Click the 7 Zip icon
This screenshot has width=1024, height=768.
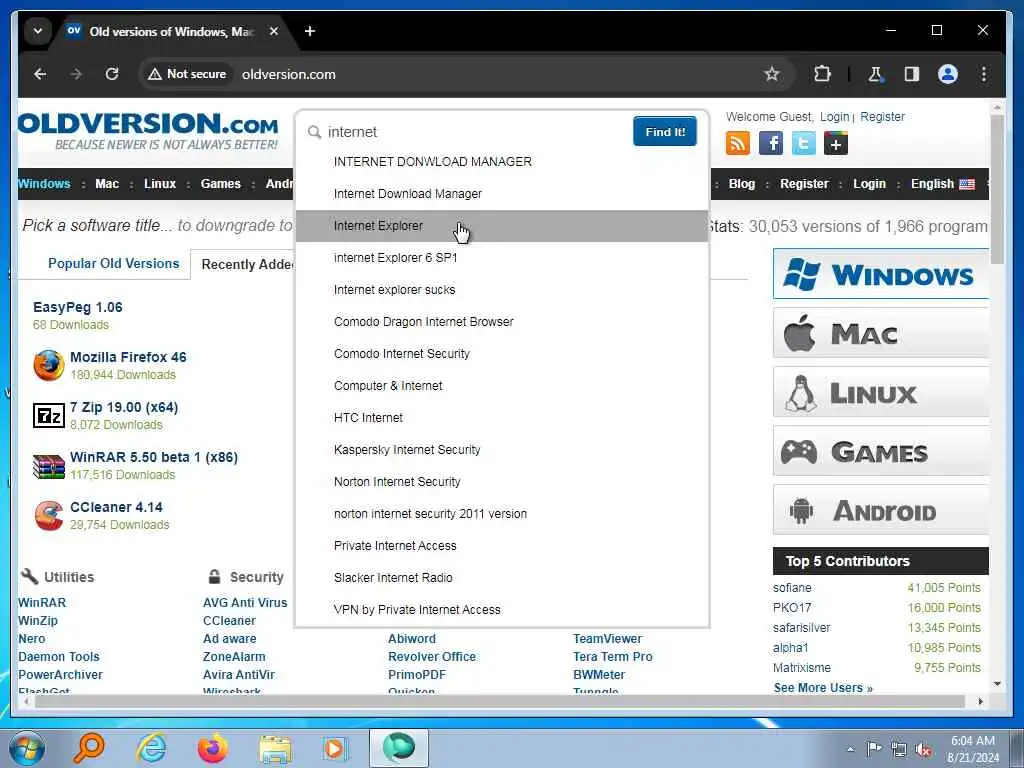49,415
